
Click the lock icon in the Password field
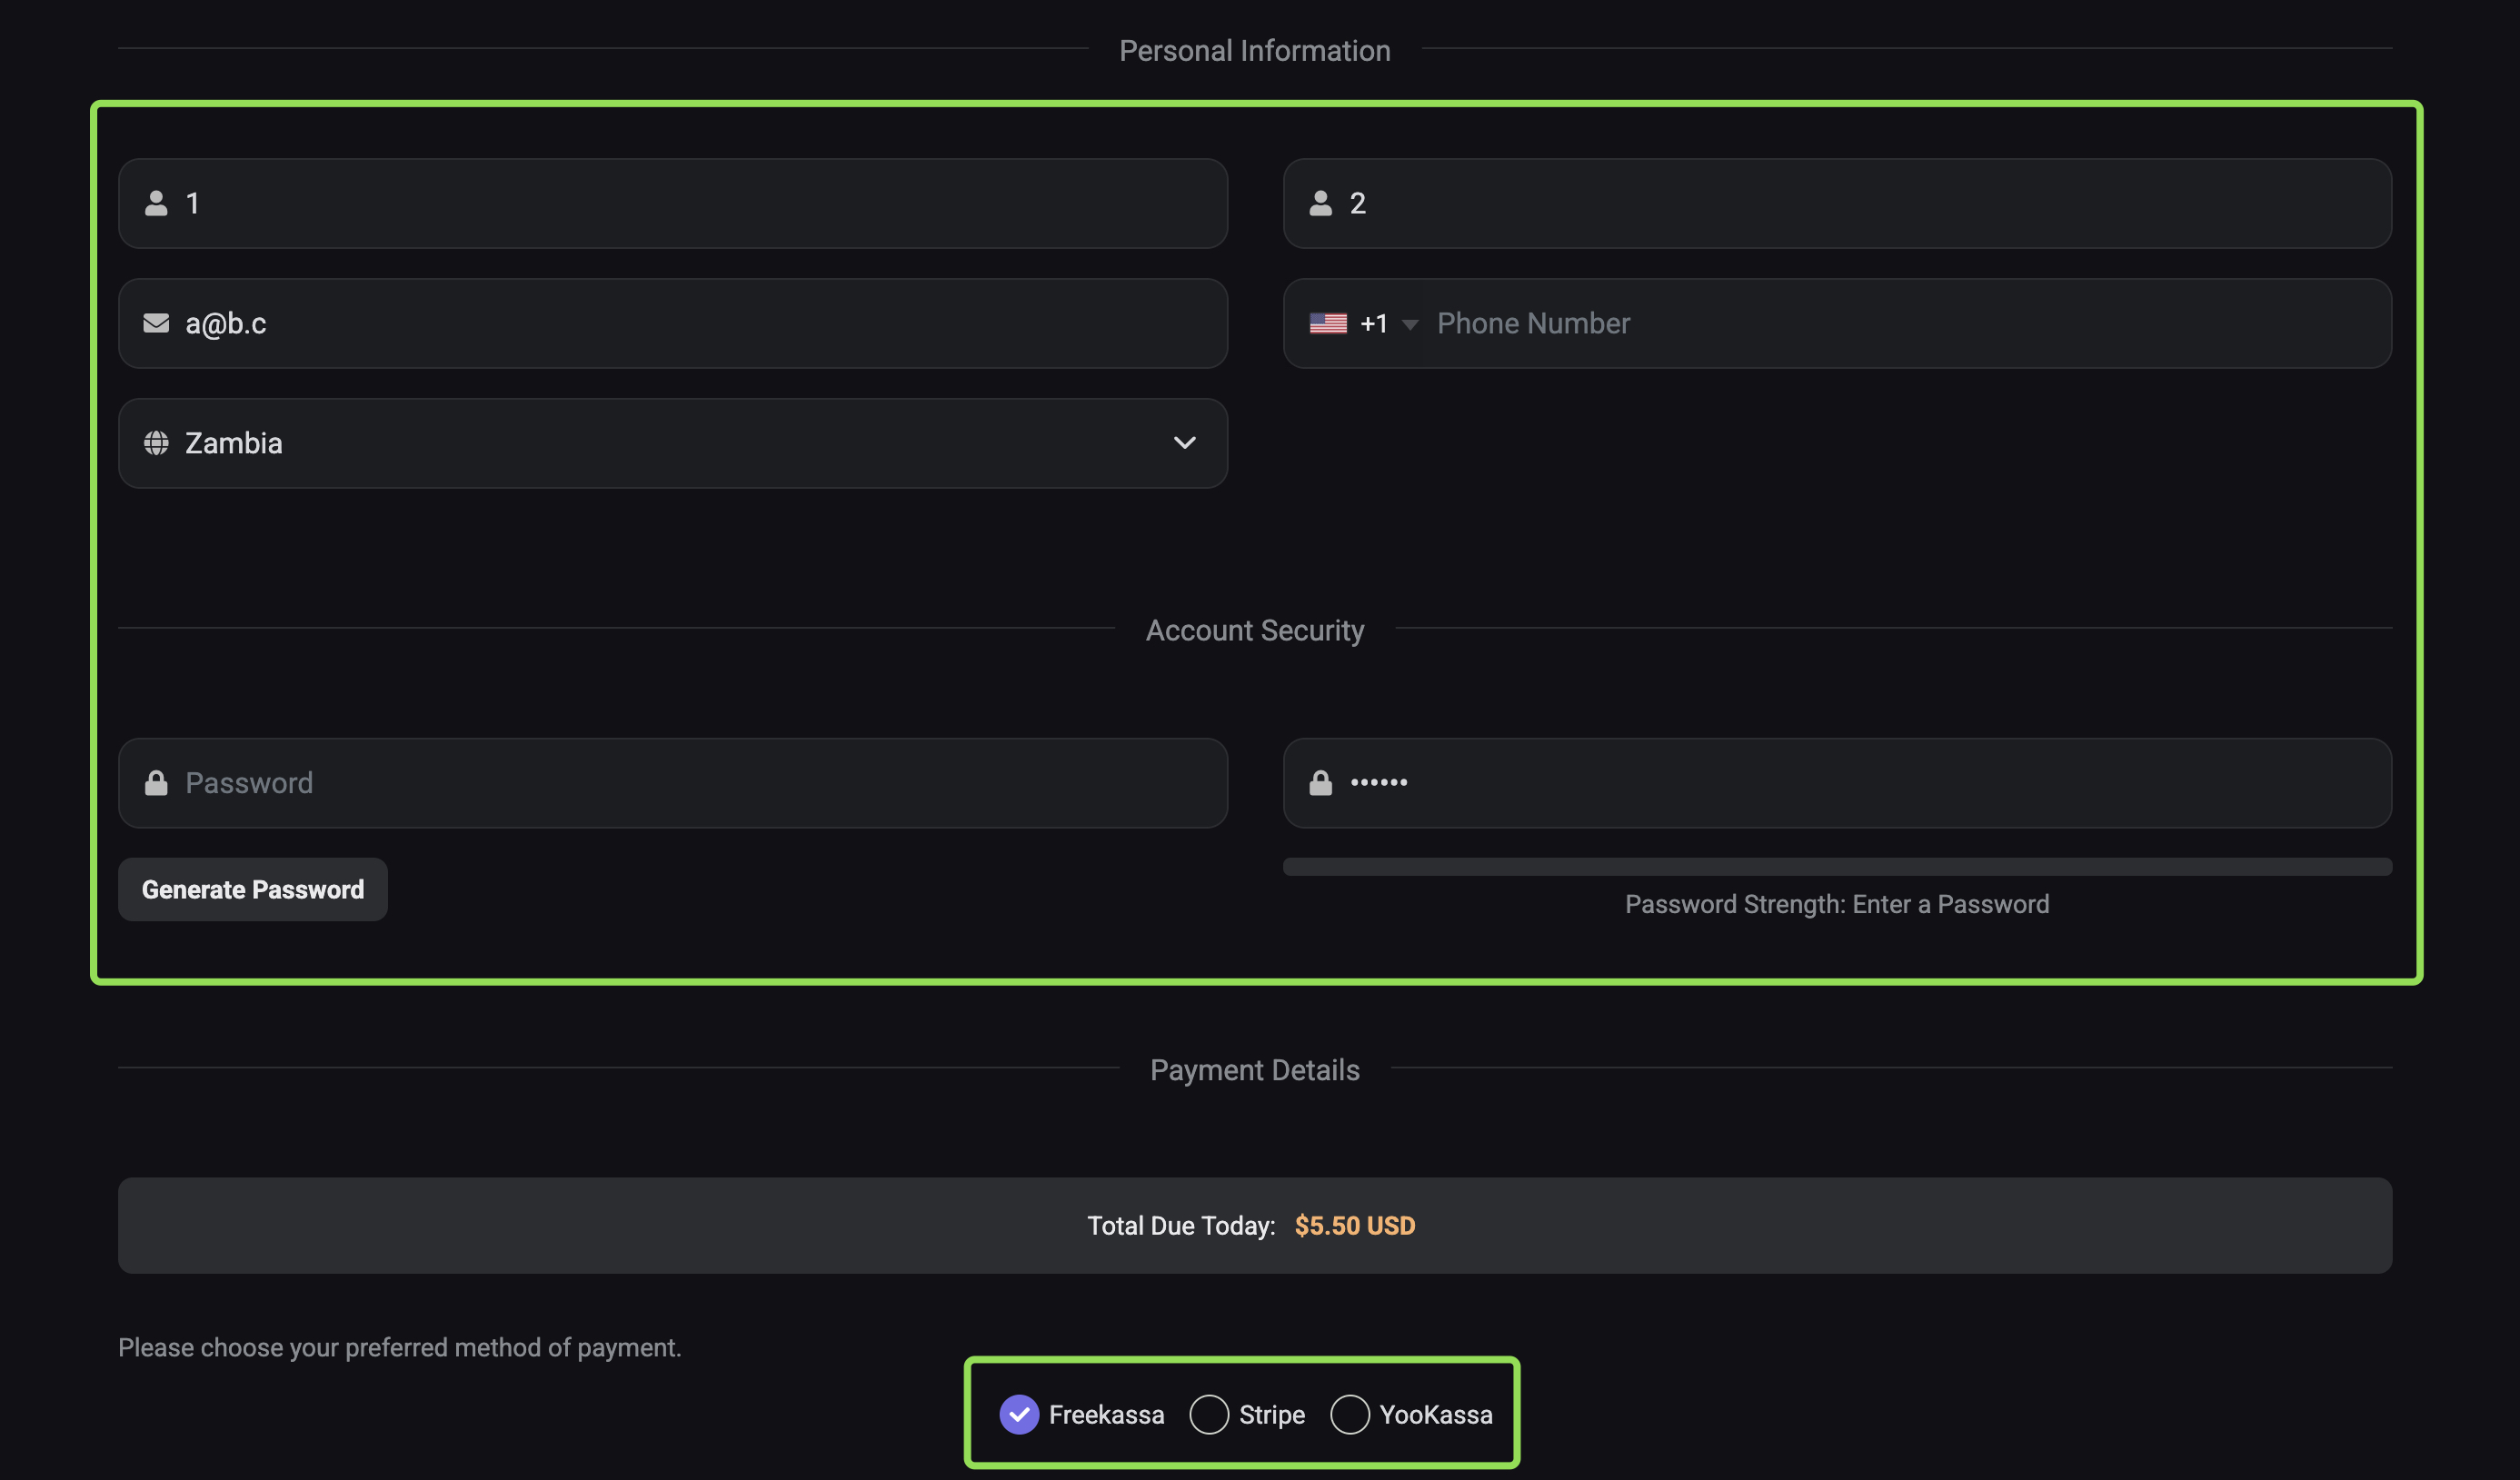[x=156, y=783]
